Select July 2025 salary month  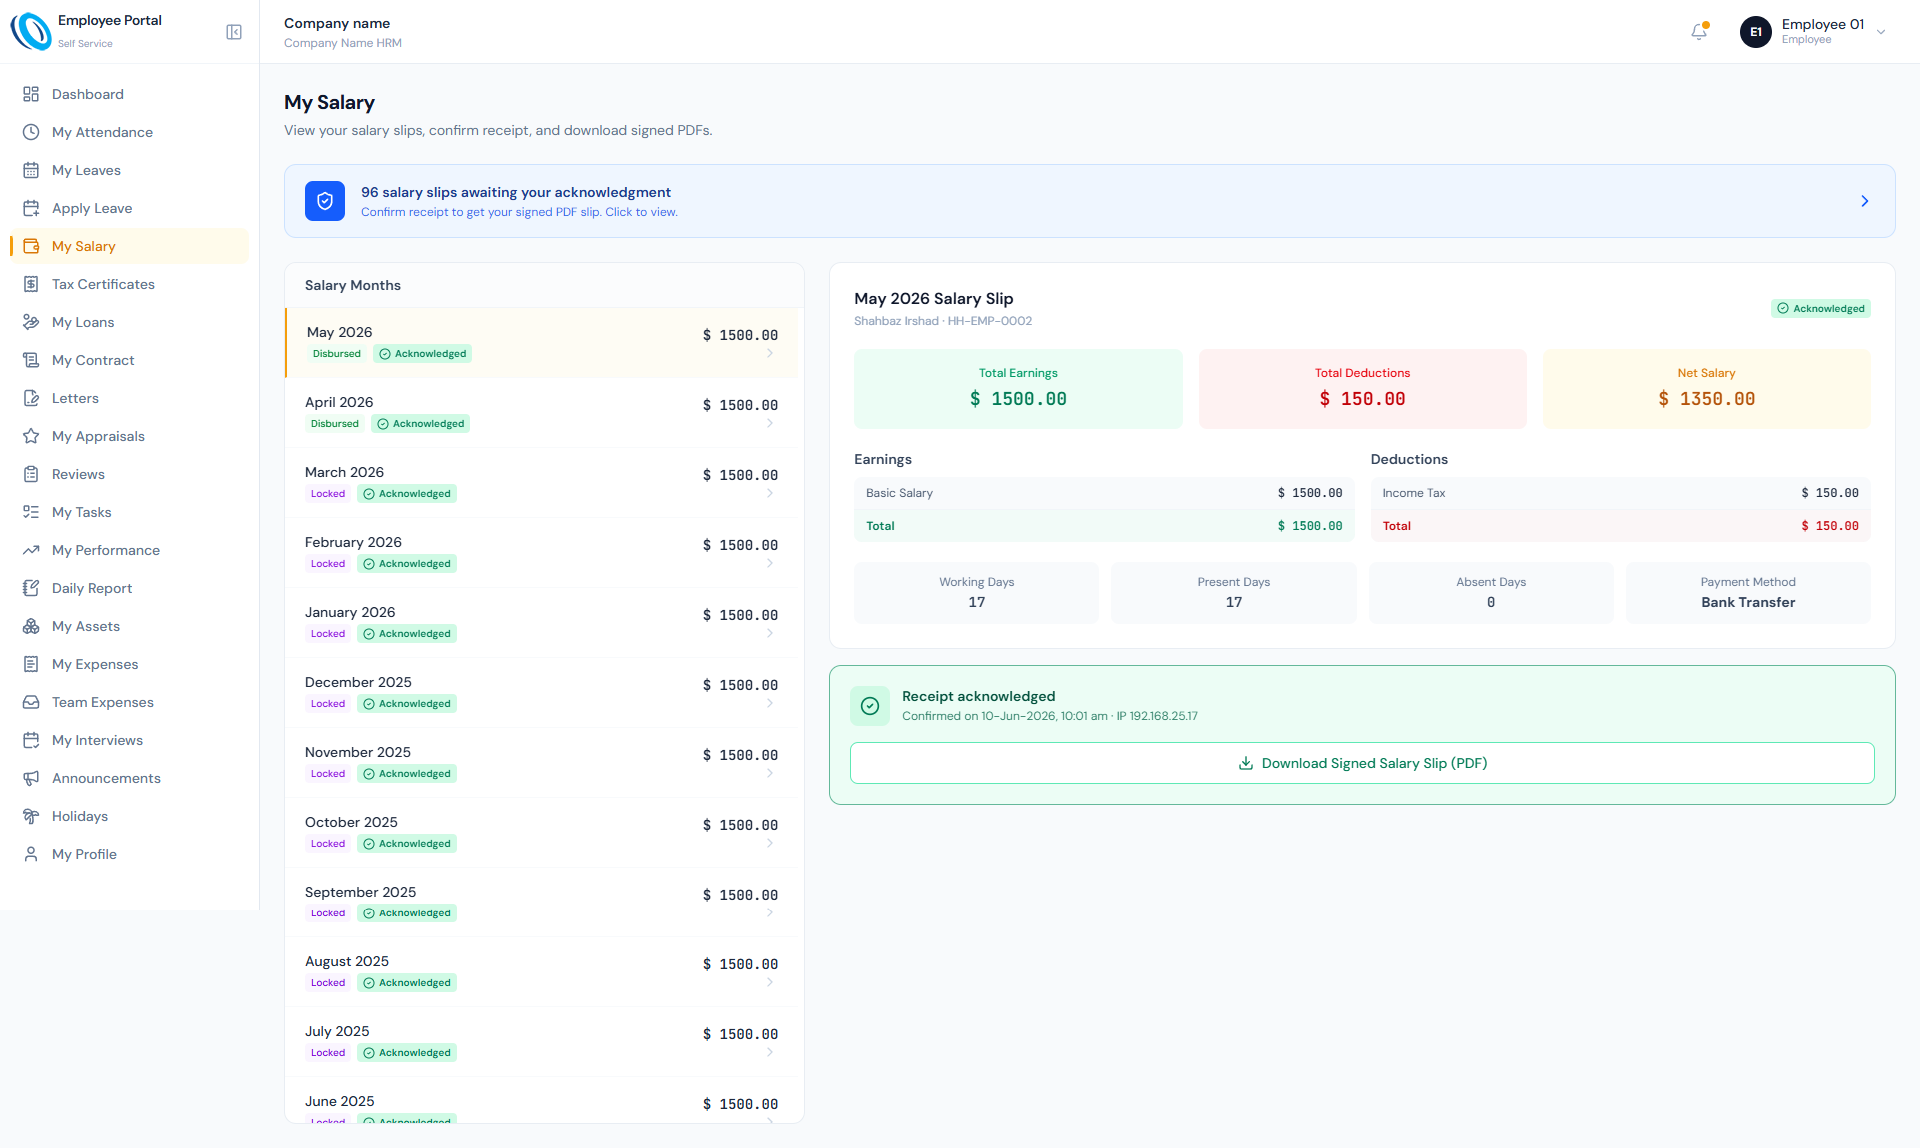tap(544, 1041)
